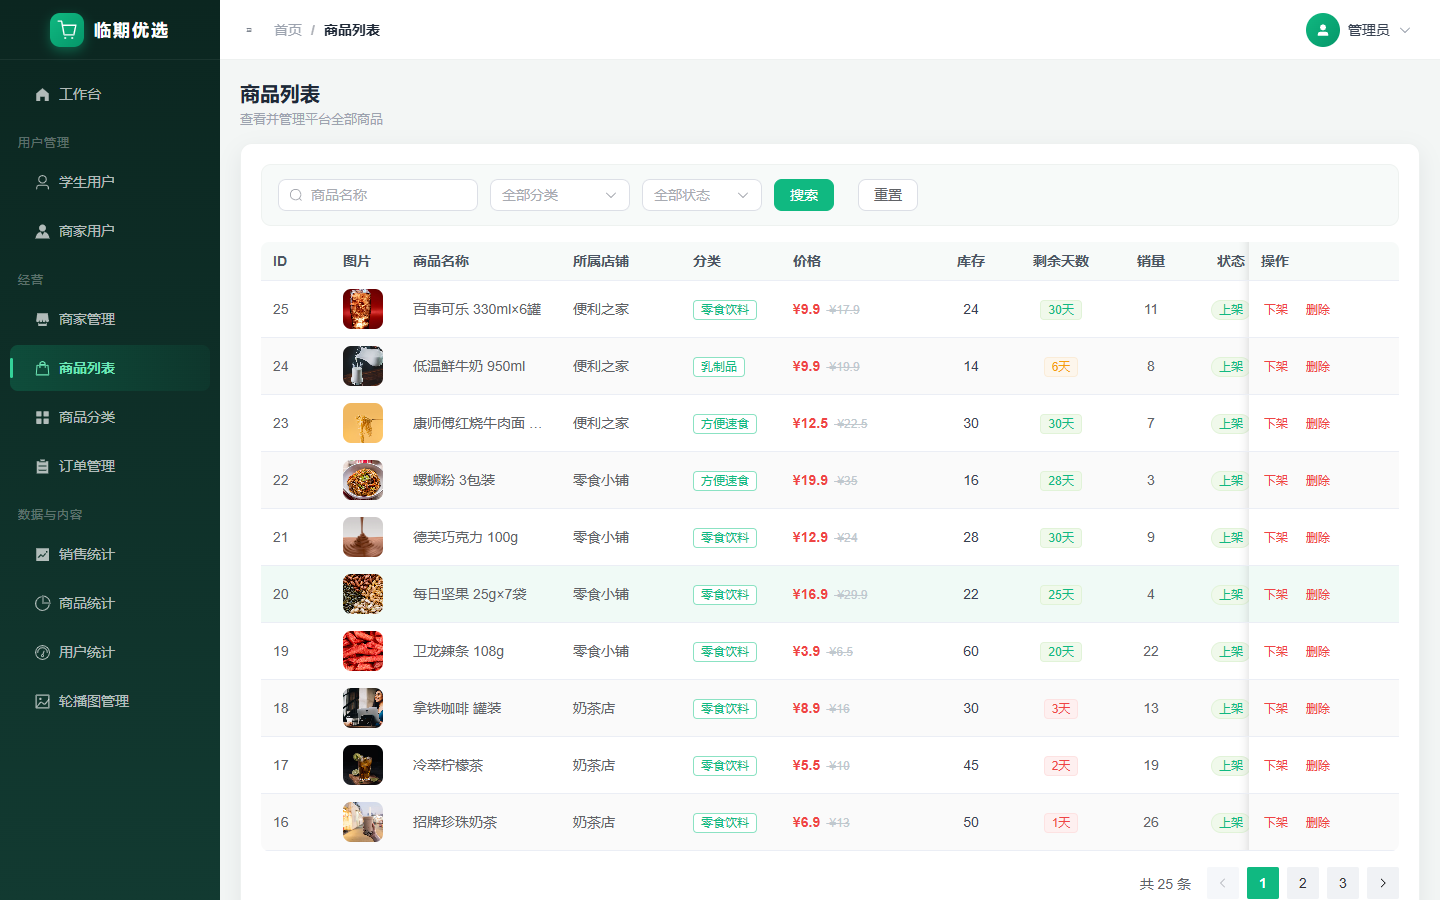
Task: Open 学生用户 menu item
Action: (x=110, y=182)
